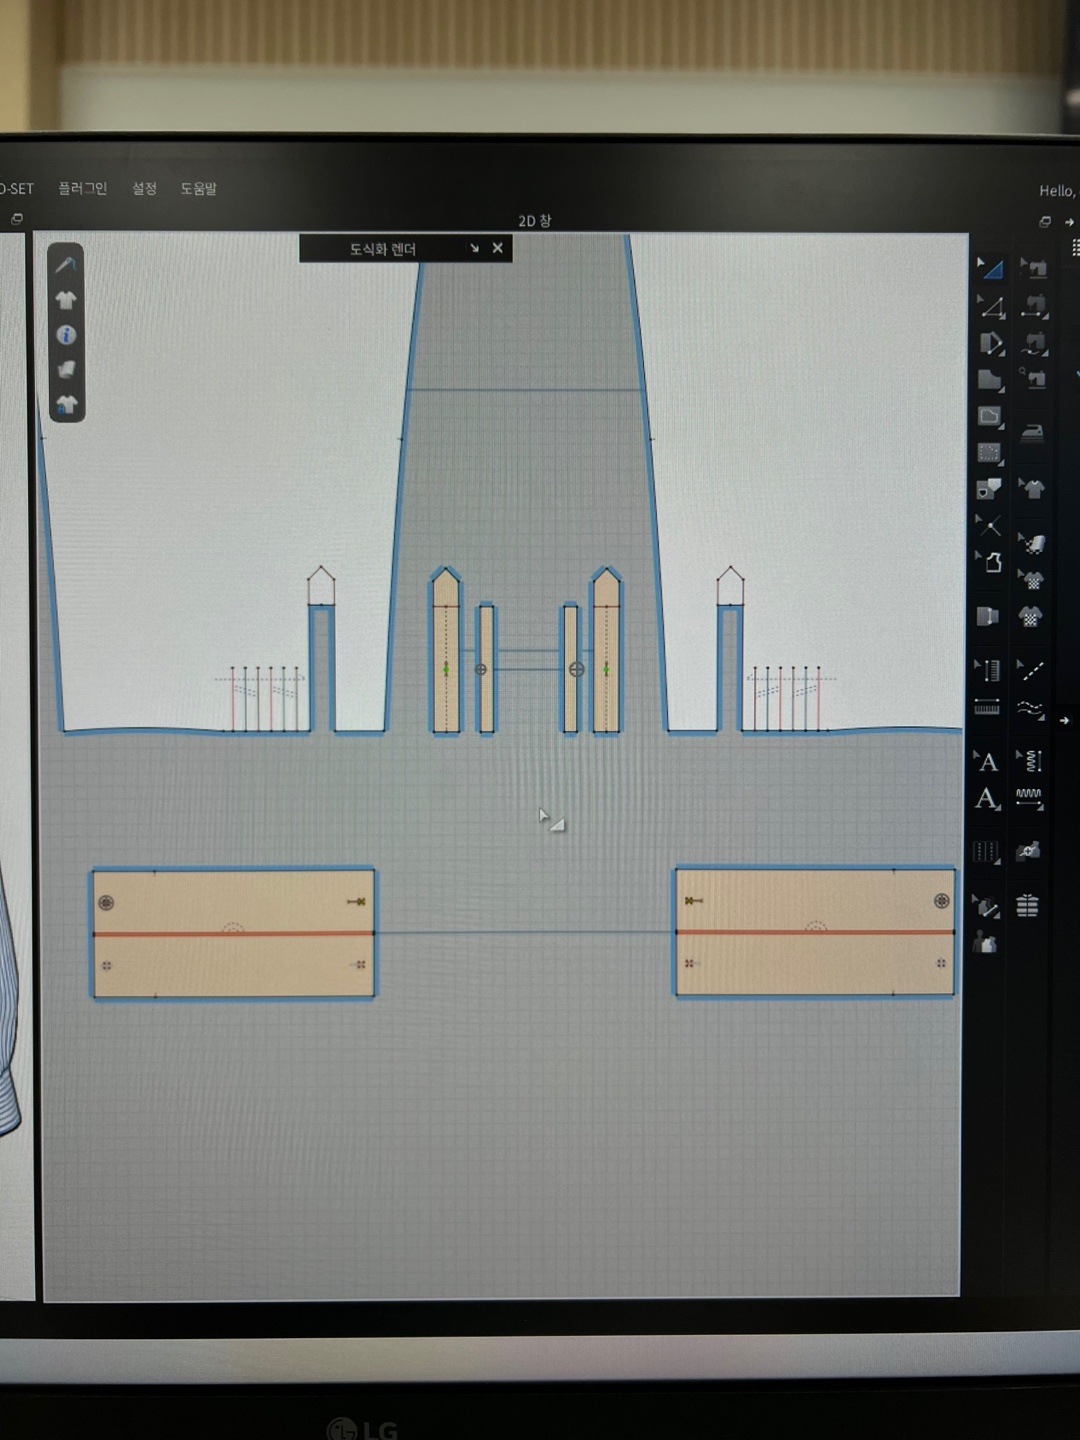Viewport: 1080px width, 1440px height.
Task: Click the blue info icon in left toolbar
Action: (66, 335)
